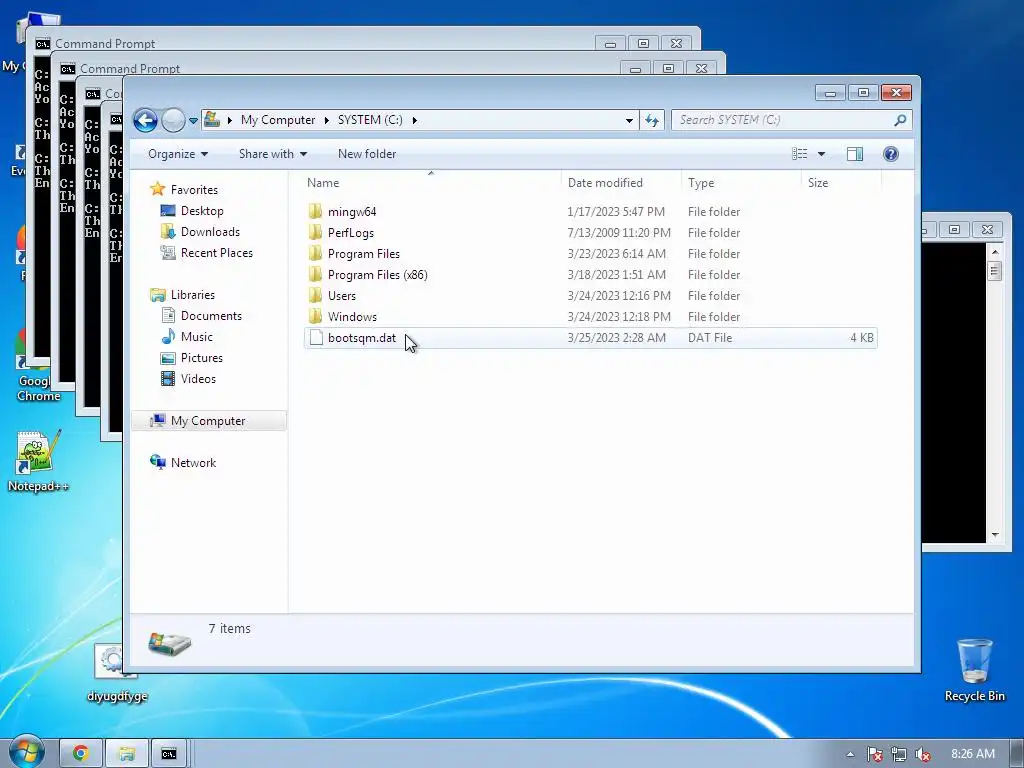Click the 3/25/2023 2:28 AM date cell
The width and height of the screenshot is (1024, 768).
[616, 338]
